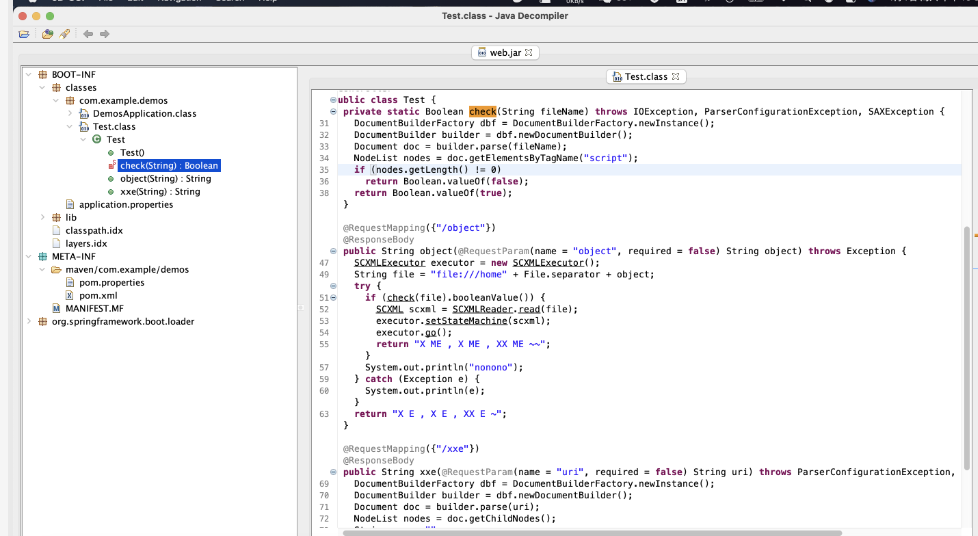The height and width of the screenshot is (536, 978).
Task: Fold the try block in code
Action: (333, 286)
